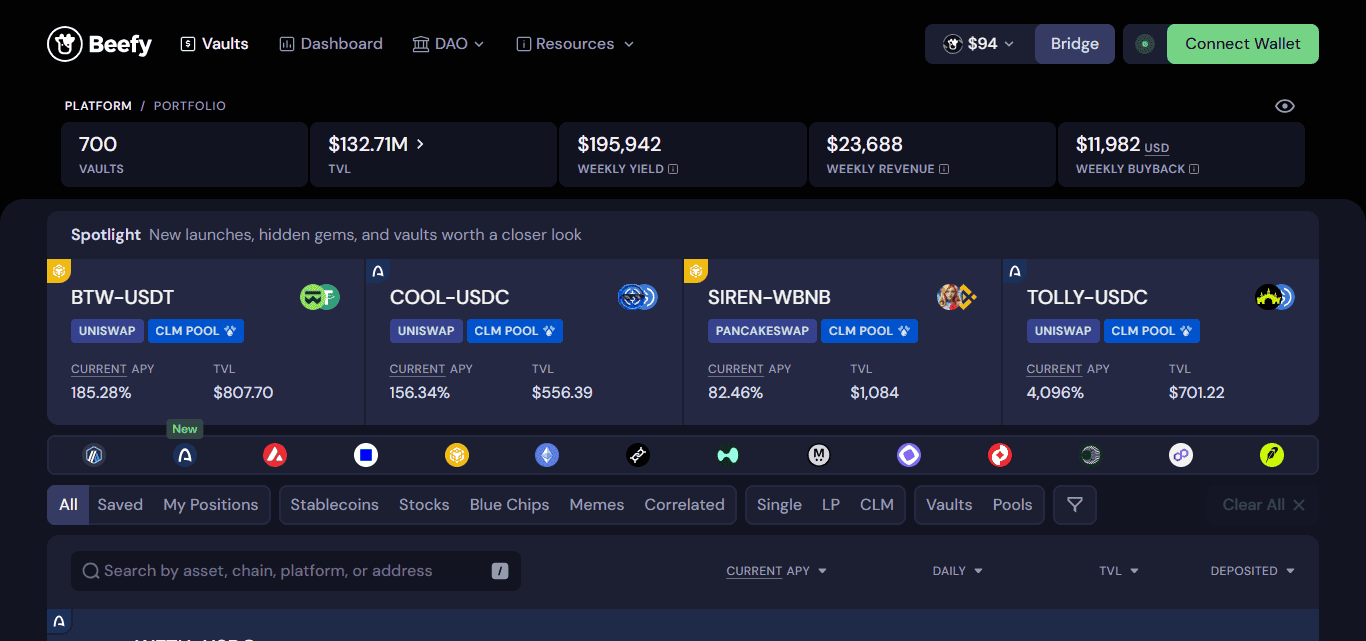Switch to the Platform tab

(98, 106)
